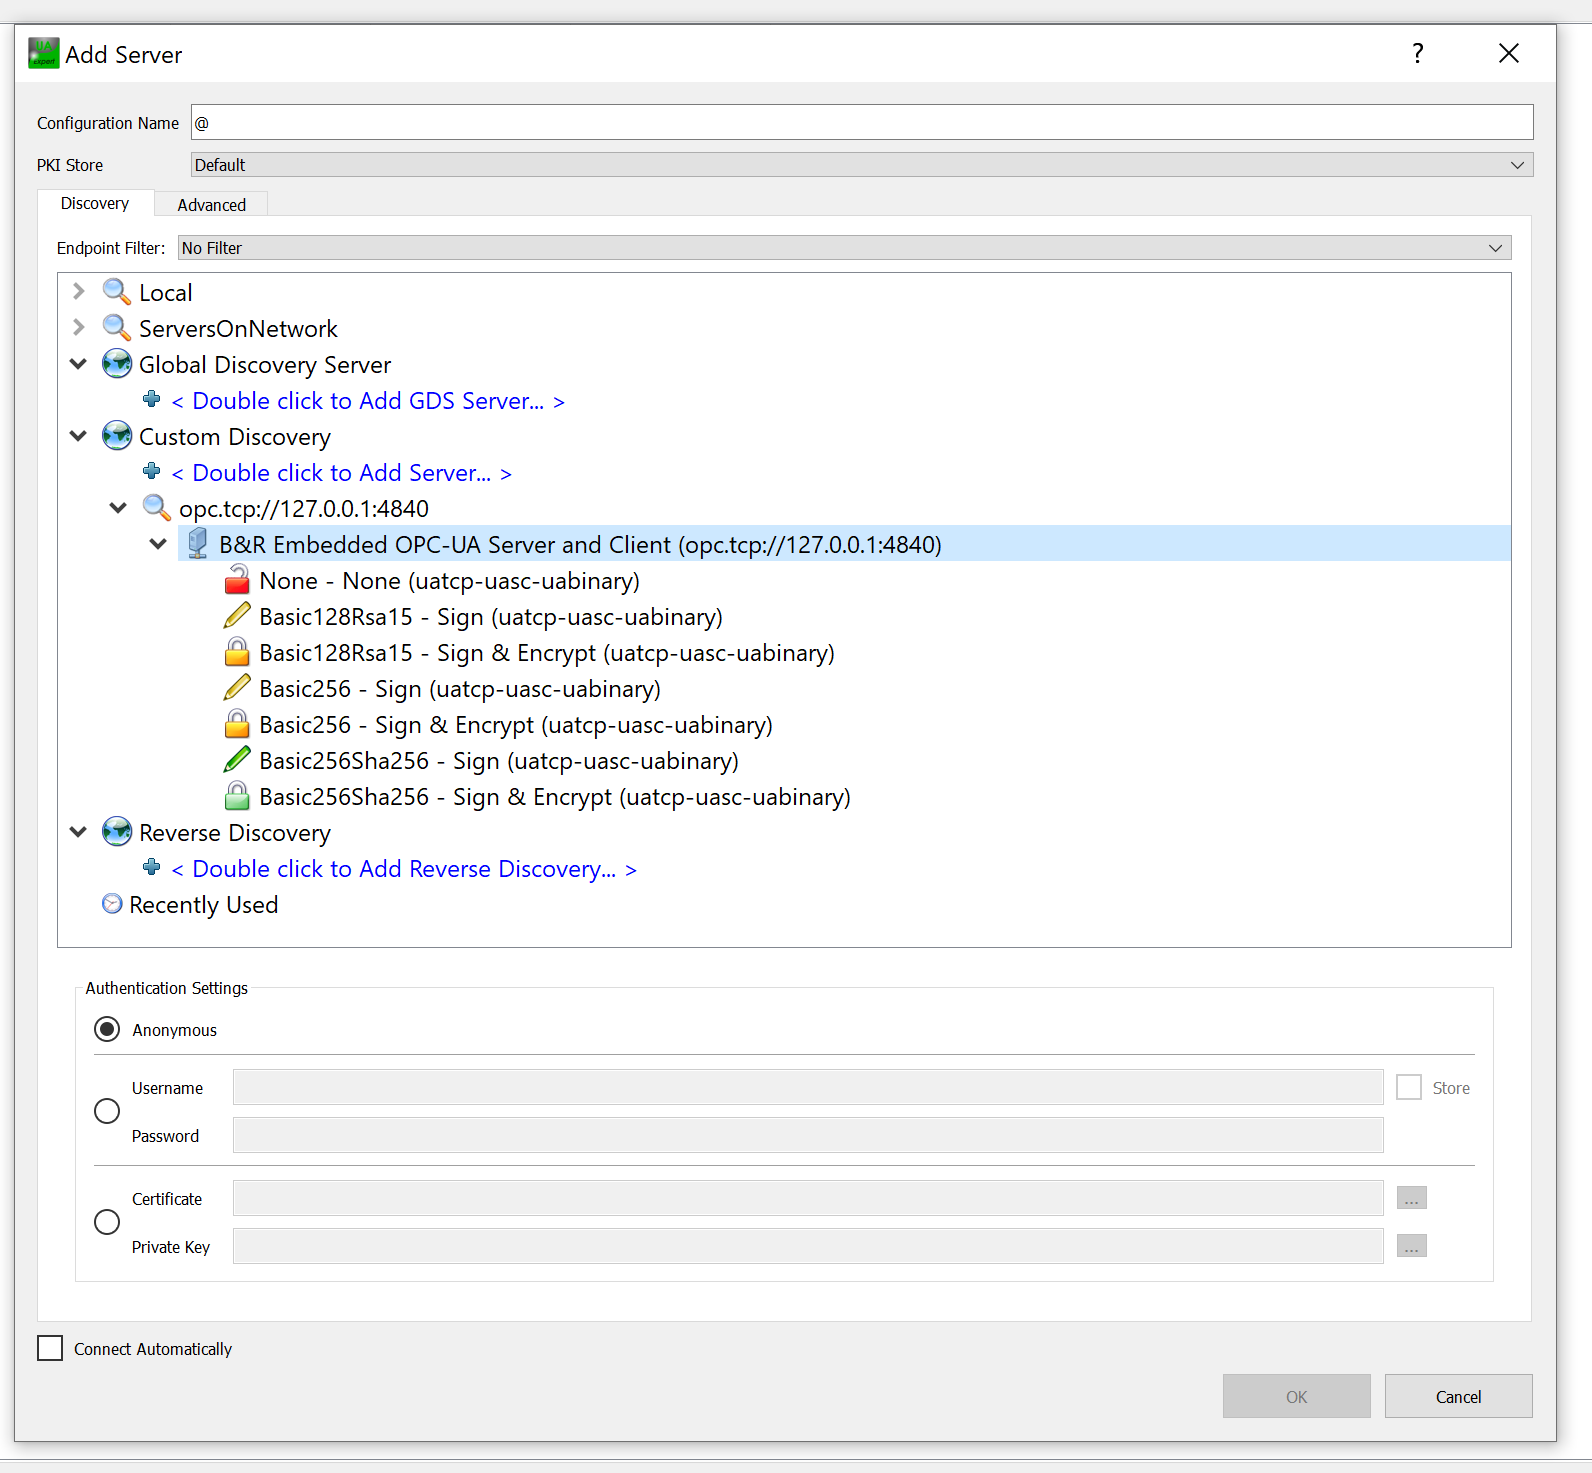Click the ServersOnNetwork magnifier icon
1592x1473 pixels.
point(117,328)
